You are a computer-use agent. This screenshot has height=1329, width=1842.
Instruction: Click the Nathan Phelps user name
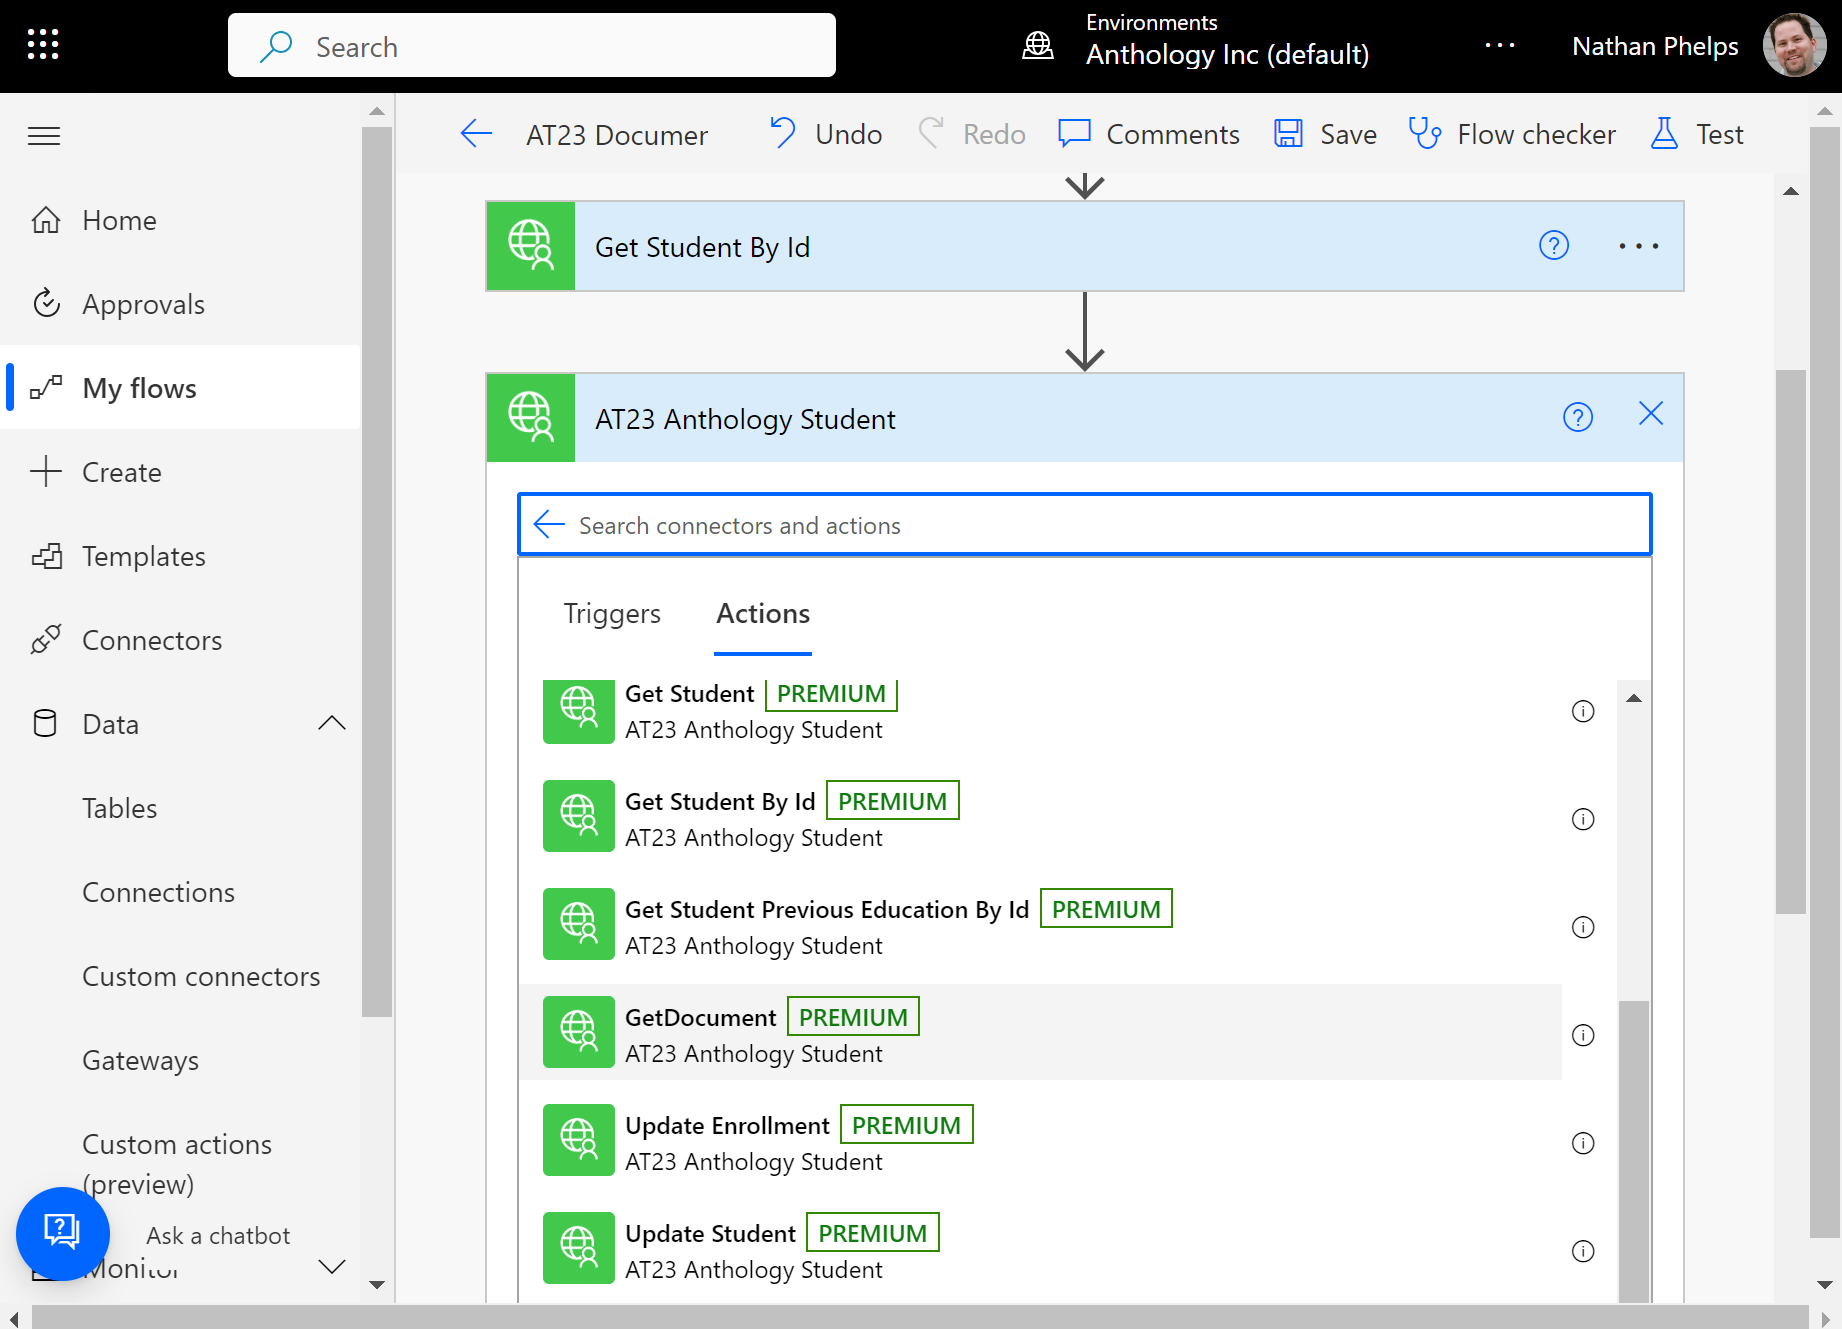click(x=1655, y=46)
